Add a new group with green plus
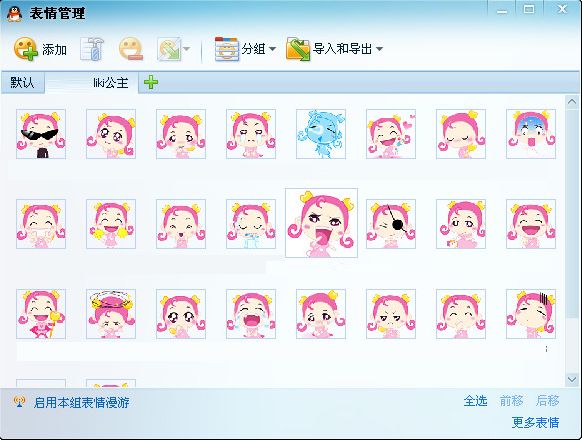The image size is (582, 441). [151, 82]
